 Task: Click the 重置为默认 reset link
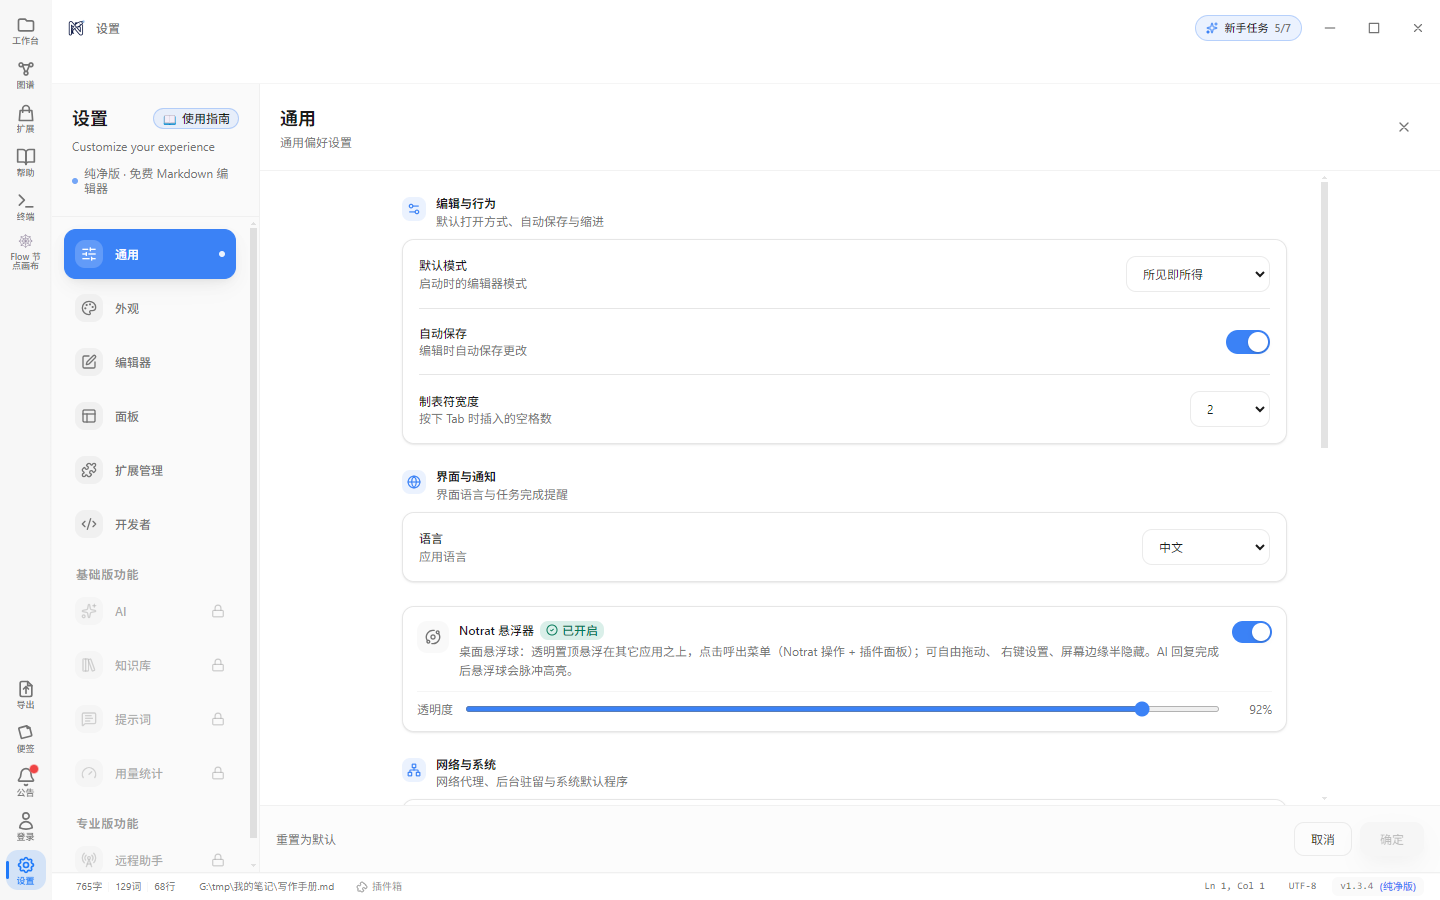pos(306,840)
